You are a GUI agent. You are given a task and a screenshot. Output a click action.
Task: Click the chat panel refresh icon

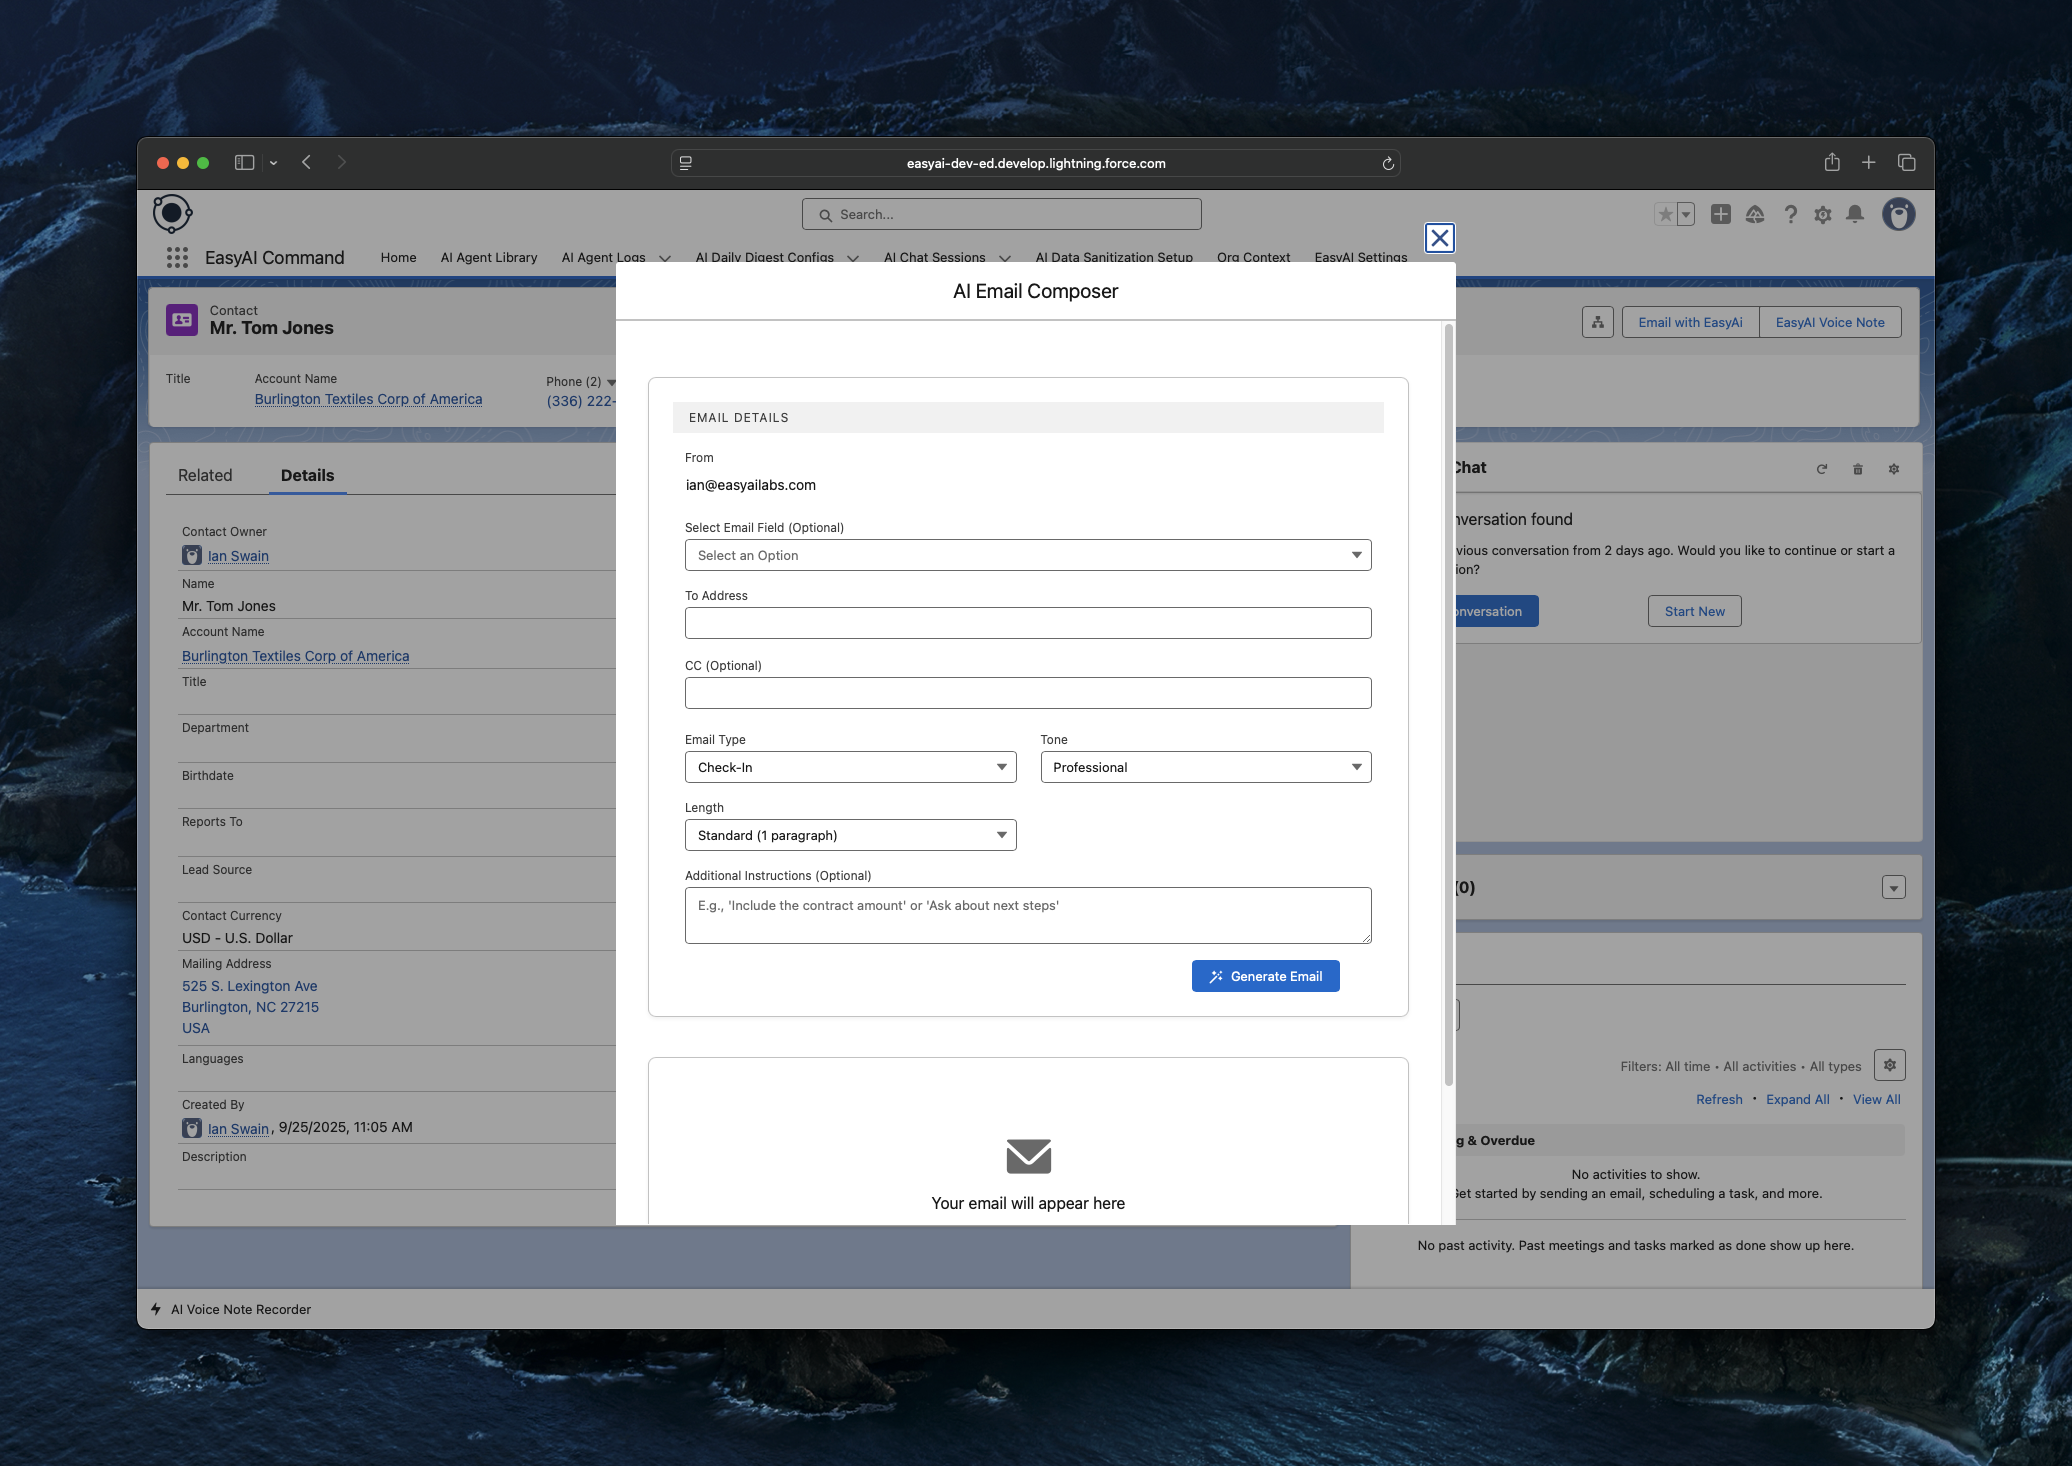[x=1822, y=469]
